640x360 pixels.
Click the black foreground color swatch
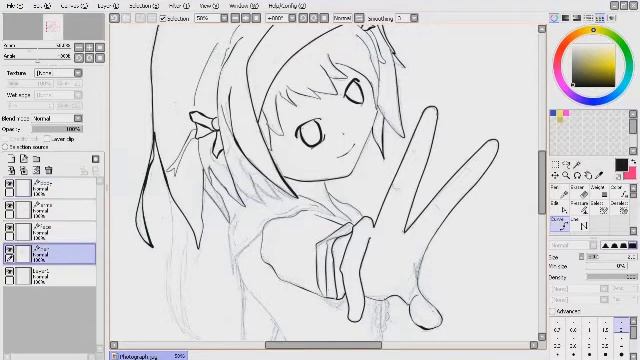coord(621,165)
